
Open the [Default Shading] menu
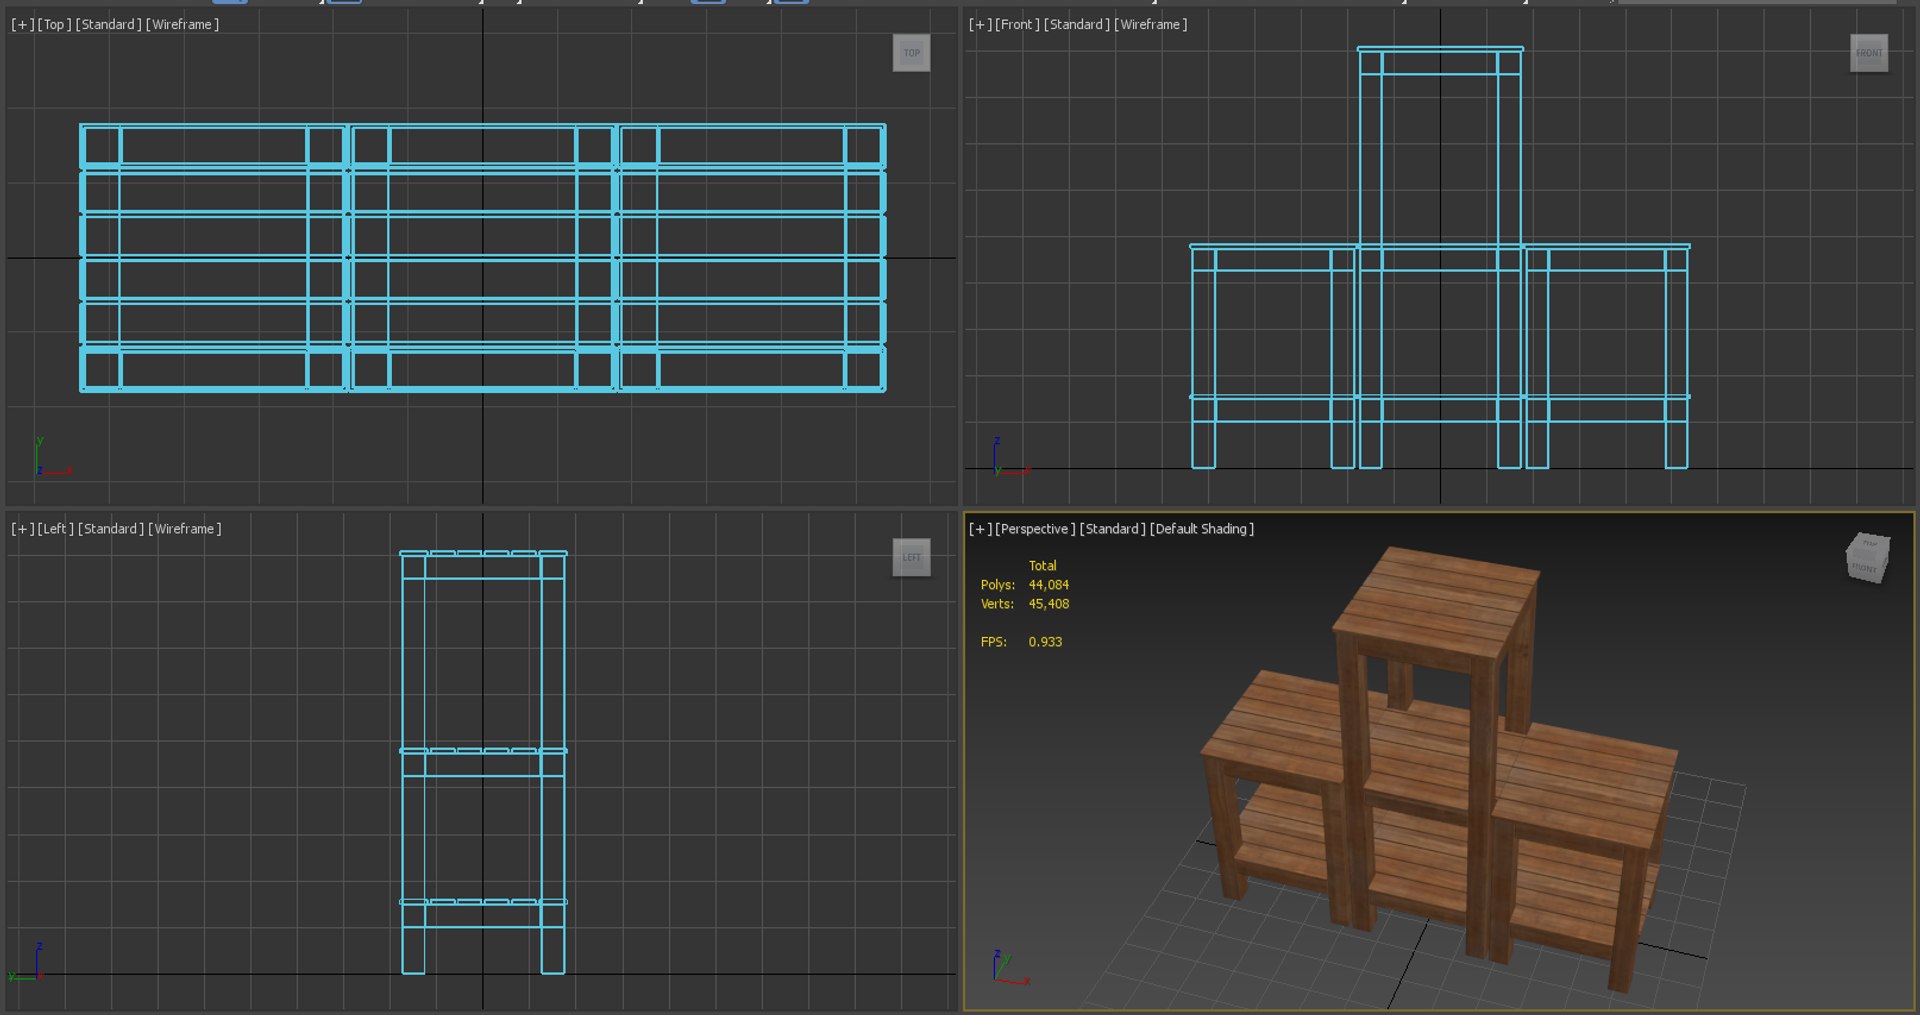click(1202, 528)
